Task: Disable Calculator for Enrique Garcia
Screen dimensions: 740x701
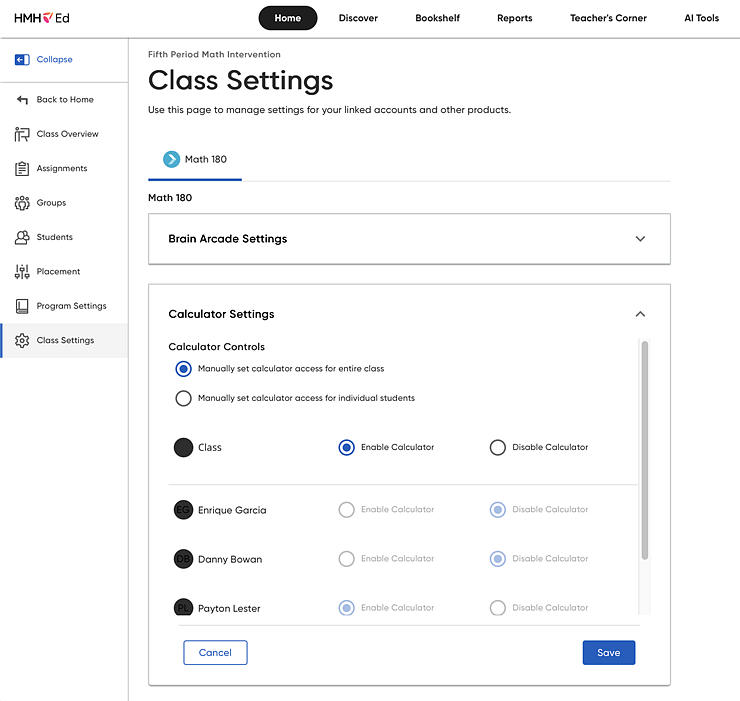Action: coord(497,509)
